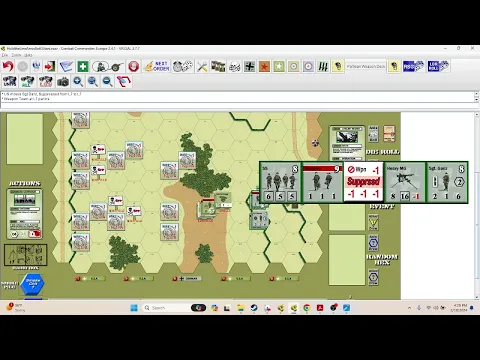Select the blue French roundel faction icon
This screenshot has height=360, width=480.
[308, 66]
